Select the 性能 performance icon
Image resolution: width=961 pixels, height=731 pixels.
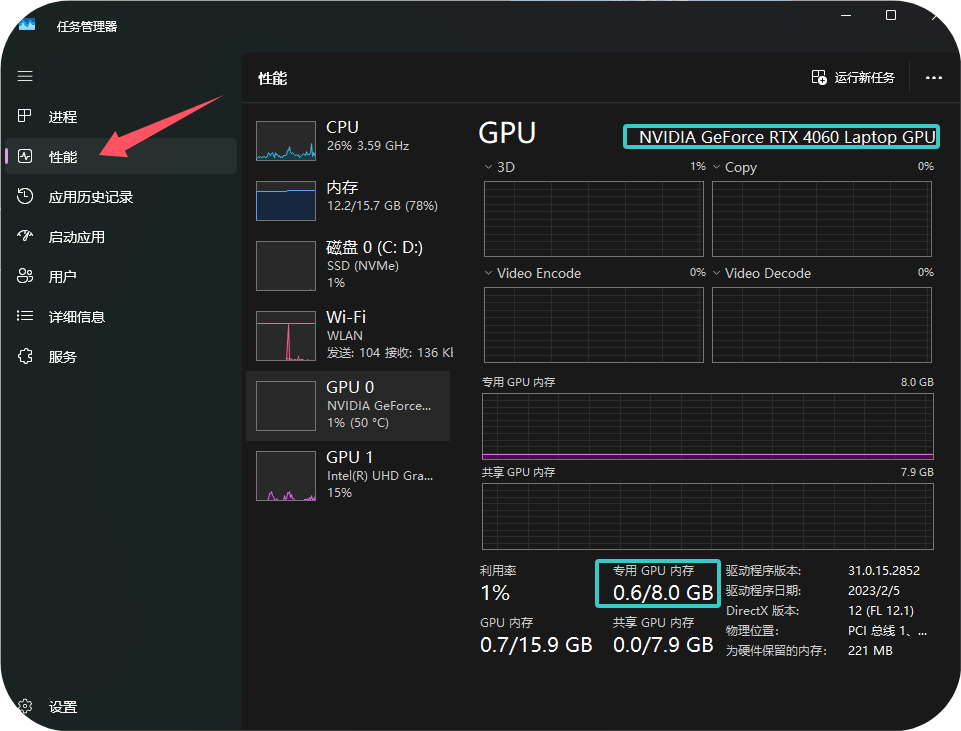(x=25, y=156)
